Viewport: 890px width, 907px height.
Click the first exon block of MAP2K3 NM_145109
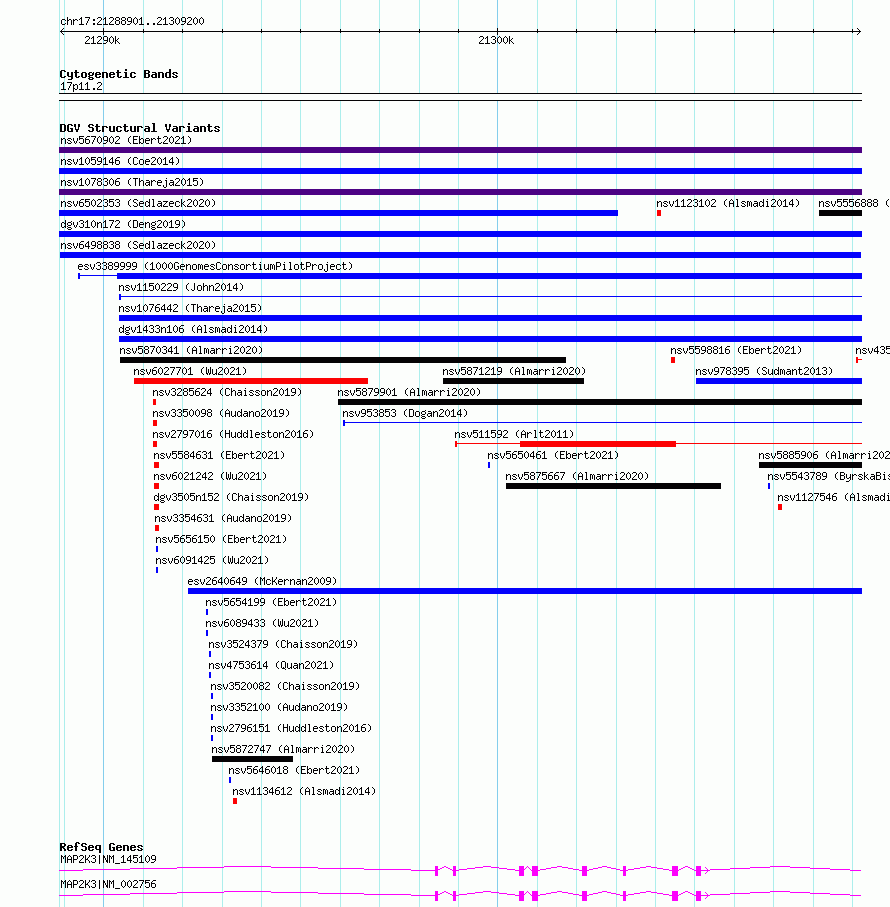click(x=437, y=871)
